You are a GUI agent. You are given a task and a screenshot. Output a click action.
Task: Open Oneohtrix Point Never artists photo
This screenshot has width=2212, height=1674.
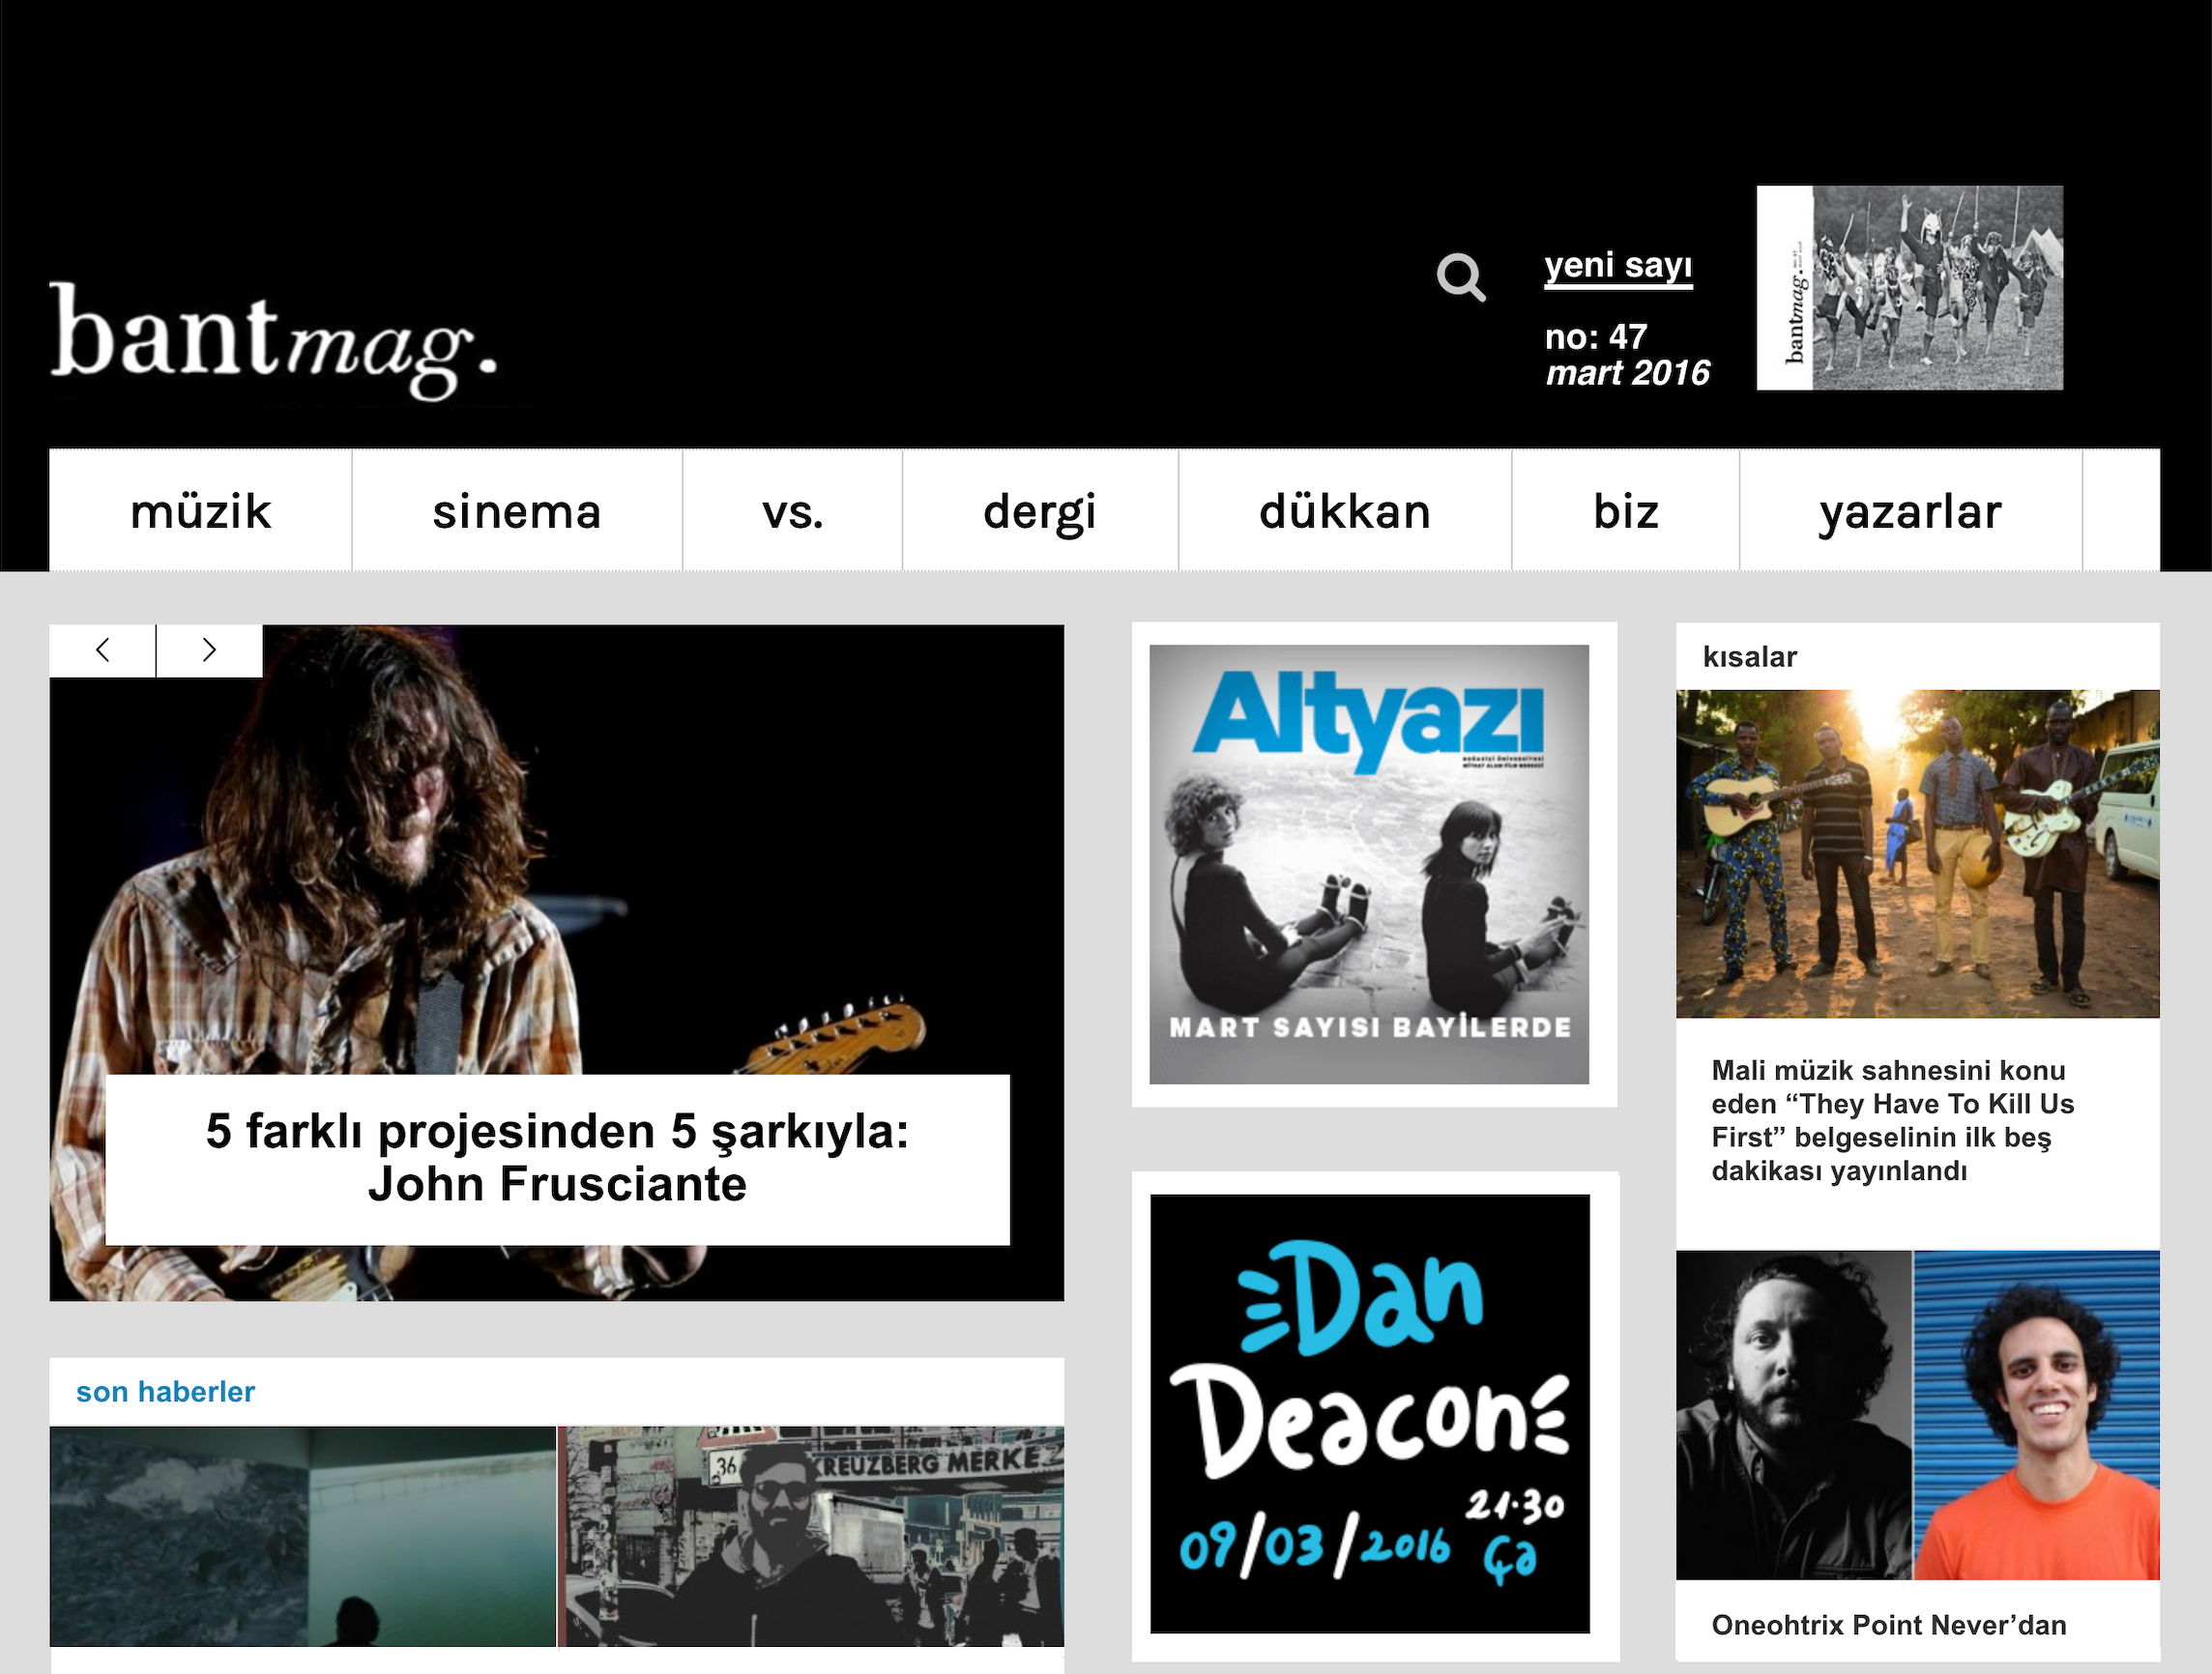(1918, 1415)
